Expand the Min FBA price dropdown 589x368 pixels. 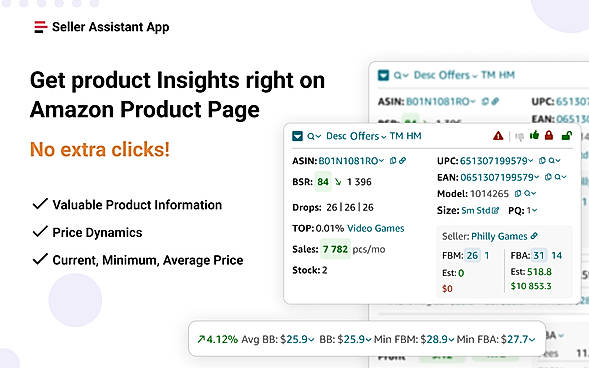click(x=518, y=339)
